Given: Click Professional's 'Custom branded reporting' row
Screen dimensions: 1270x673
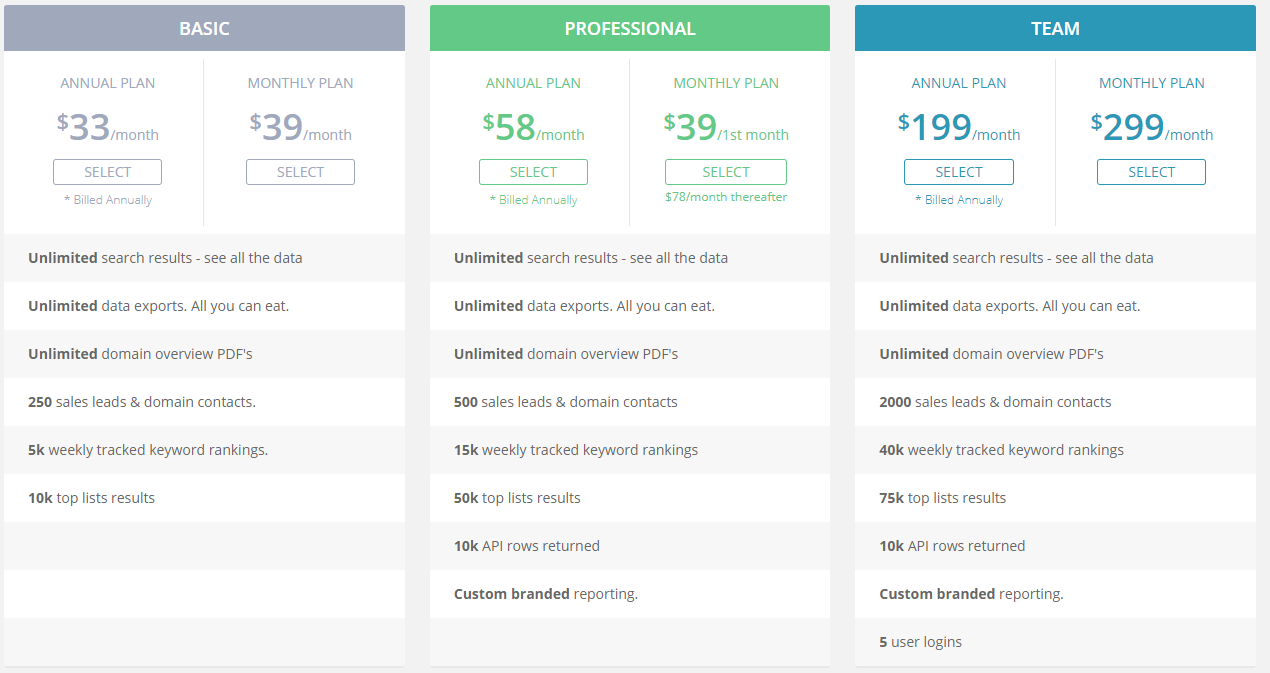Looking at the screenshot, I should pos(546,594).
